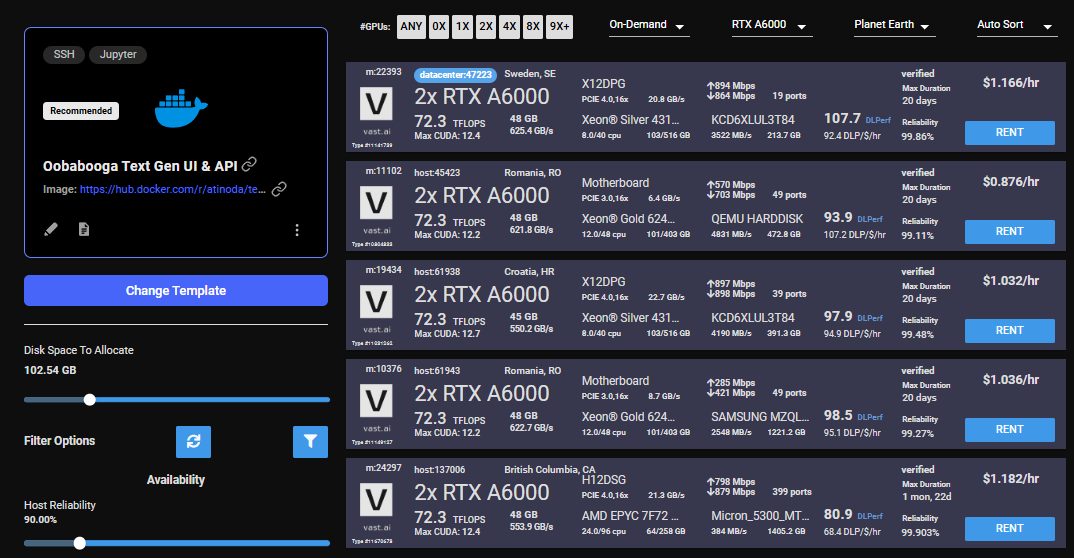Click Croatia, HR location text
This screenshot has height=558, width=1074.
[529, 272]
